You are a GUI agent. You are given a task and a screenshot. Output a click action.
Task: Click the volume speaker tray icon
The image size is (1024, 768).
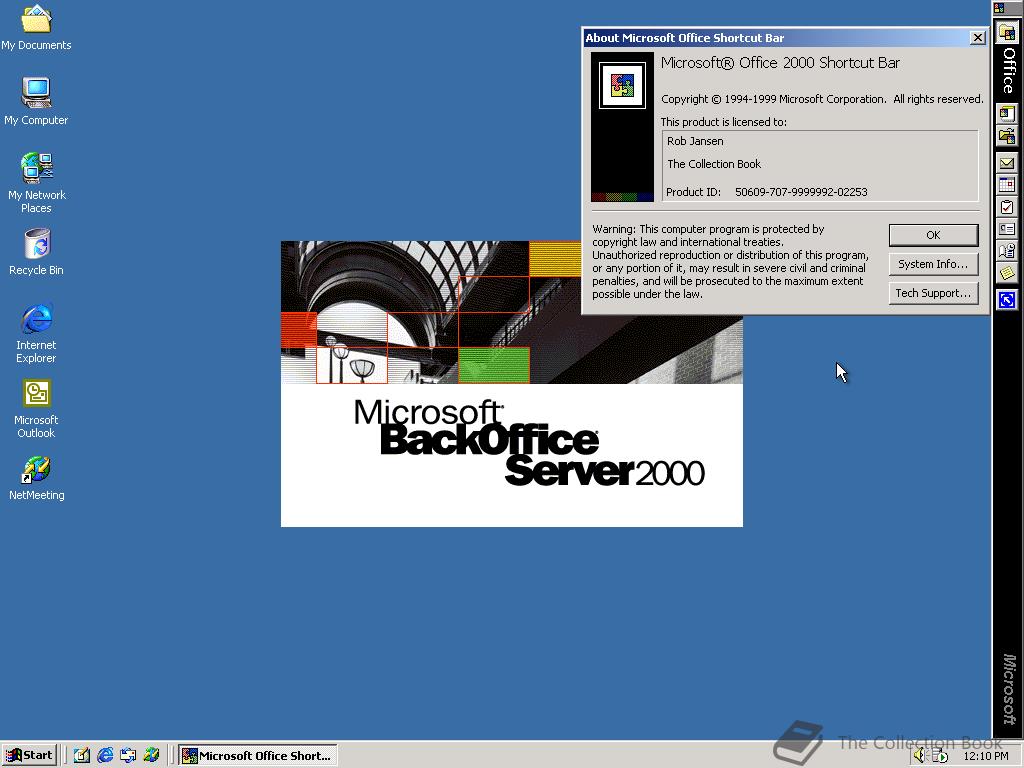tap(920, 756)
